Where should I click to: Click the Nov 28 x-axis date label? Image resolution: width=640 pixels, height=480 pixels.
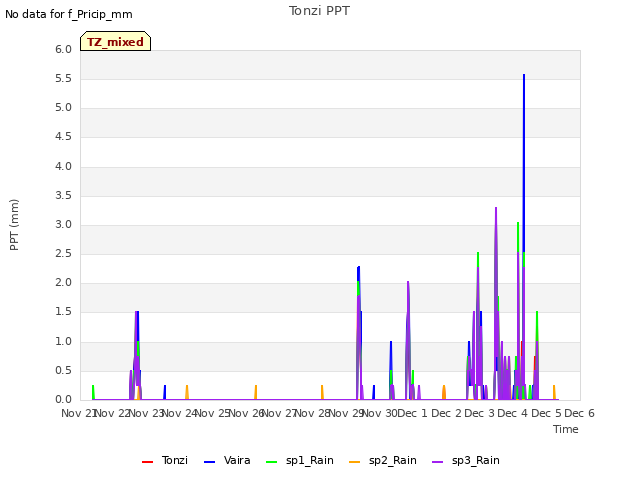click(x=313, y=413)
